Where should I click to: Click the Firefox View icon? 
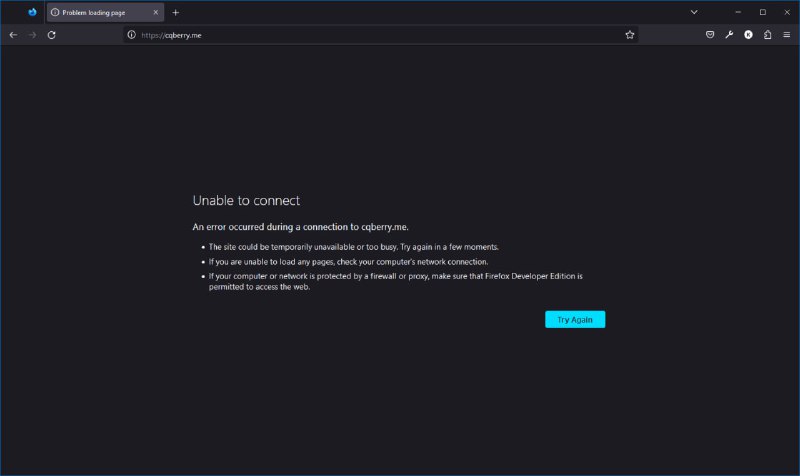(32, 12)
